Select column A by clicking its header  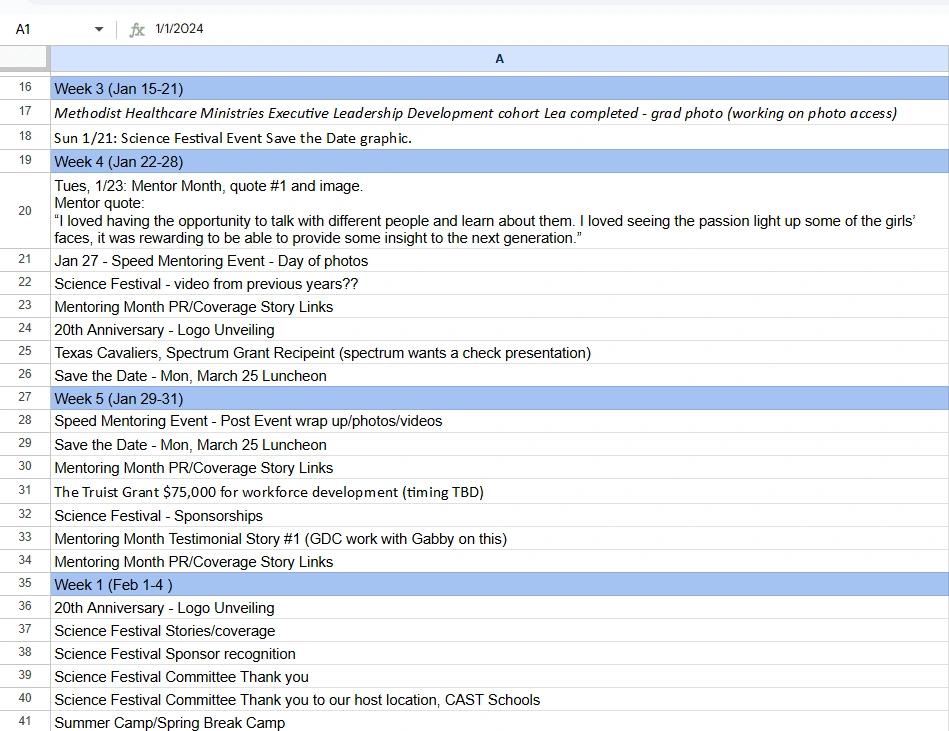tap(499, 59)
